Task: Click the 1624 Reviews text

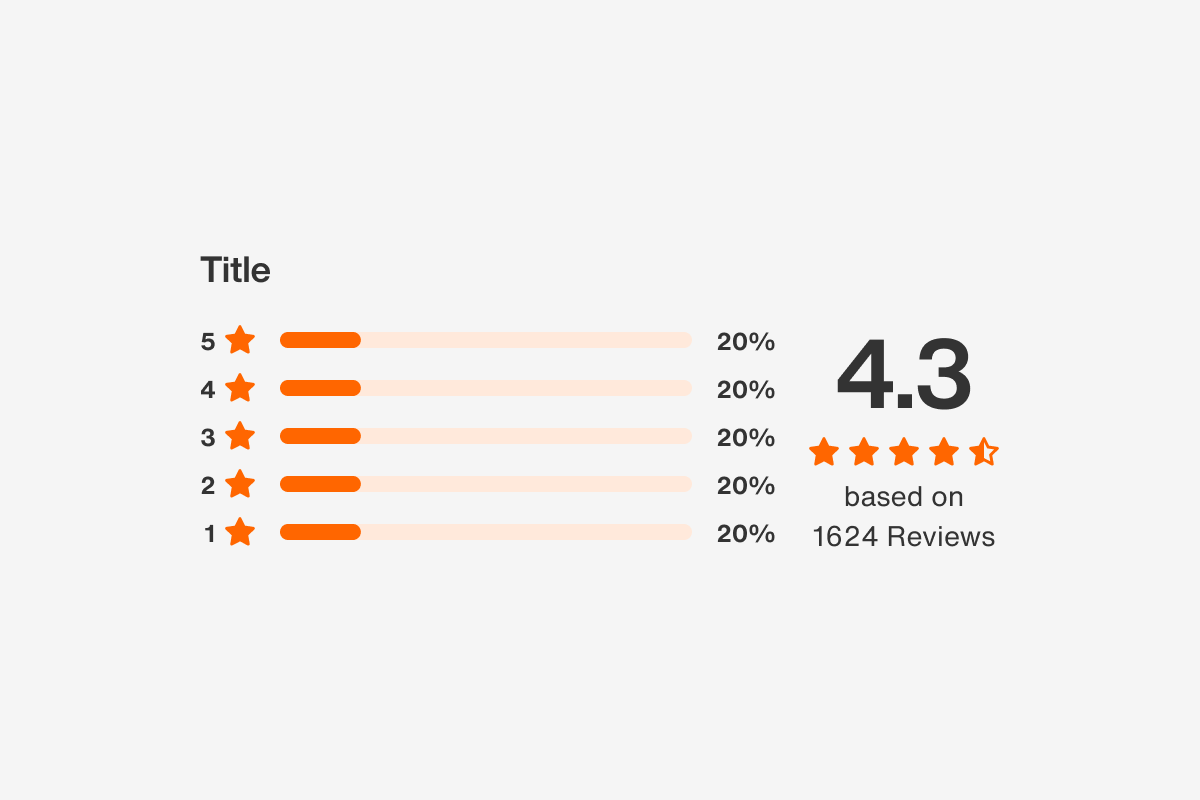Action: pos(904,537)
